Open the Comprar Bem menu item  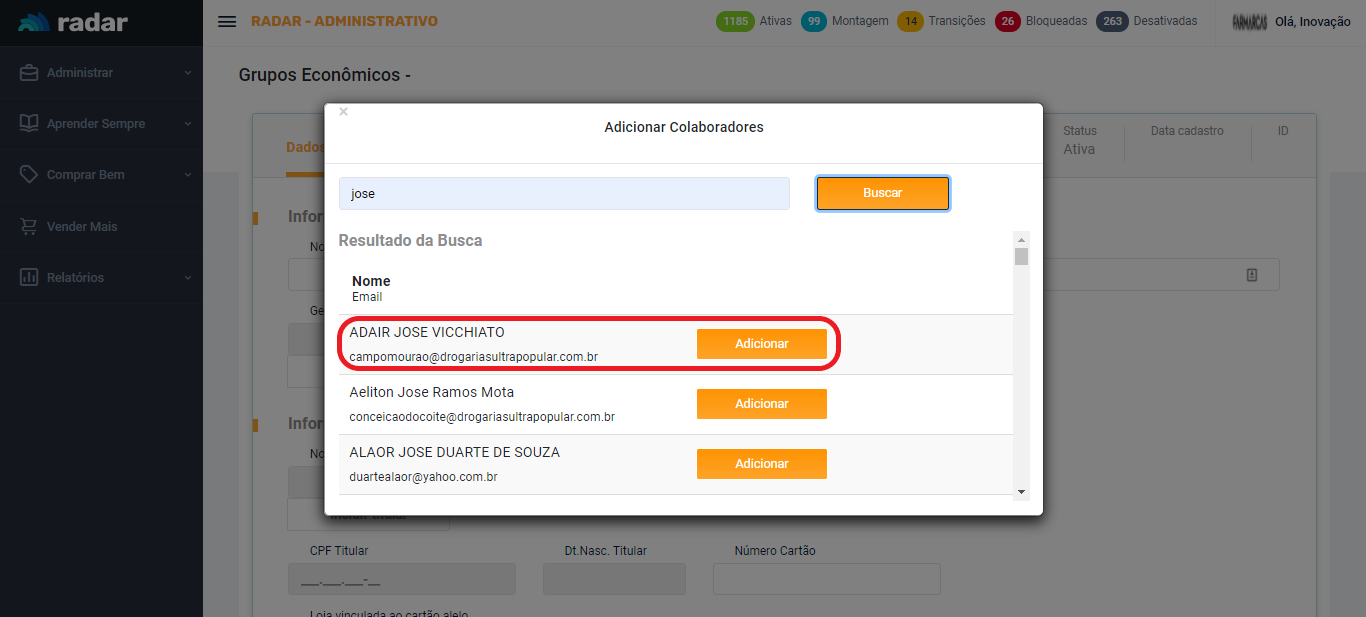pos(85,175)
